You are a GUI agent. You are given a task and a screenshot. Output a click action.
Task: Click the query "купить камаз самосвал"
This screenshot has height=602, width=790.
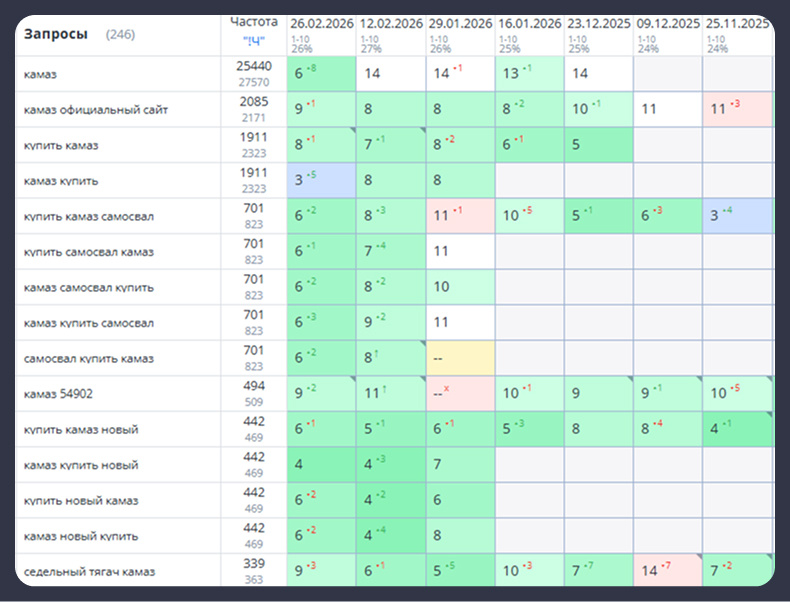coord(89,217)
